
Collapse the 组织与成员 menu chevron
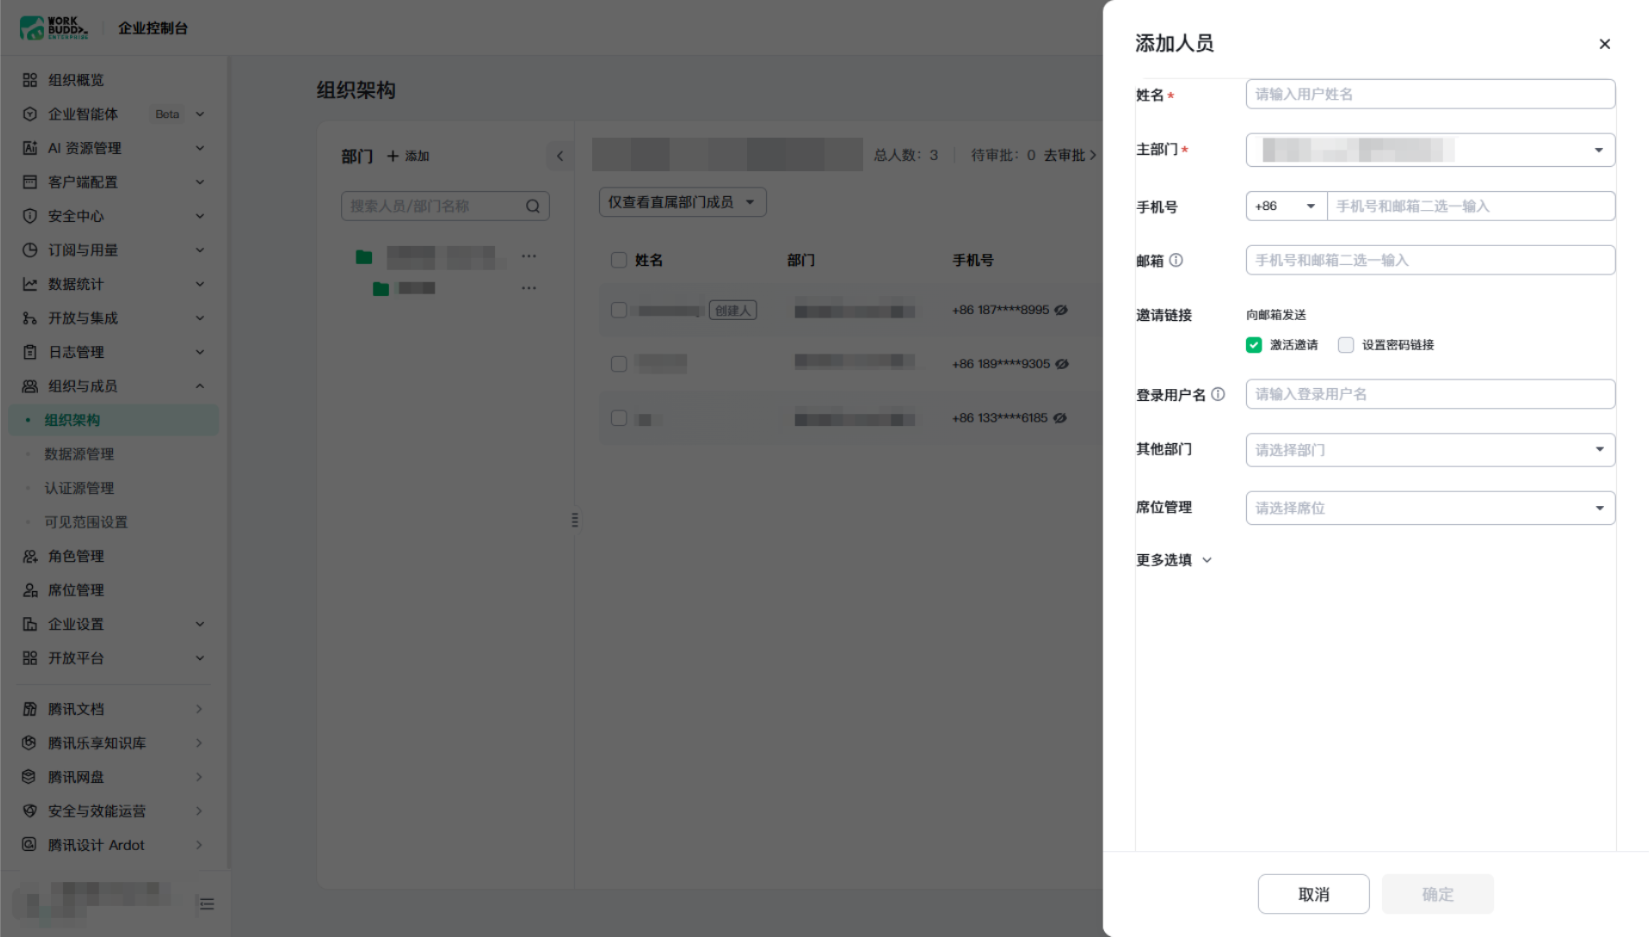point(200,386)
